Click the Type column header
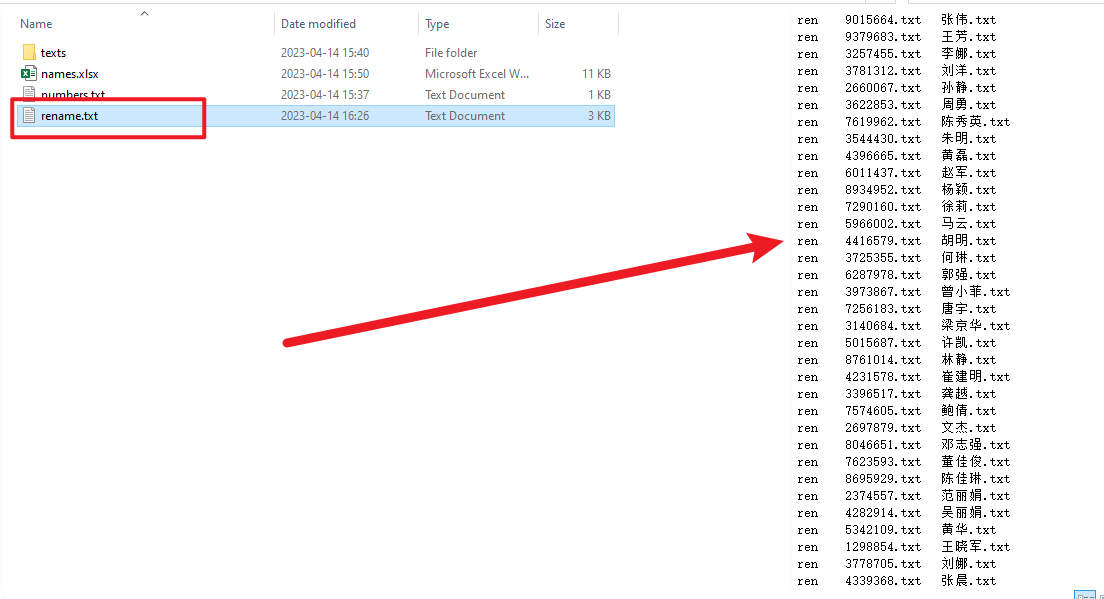The height and width of the screenshot is (599, 1104). [437, 24]
